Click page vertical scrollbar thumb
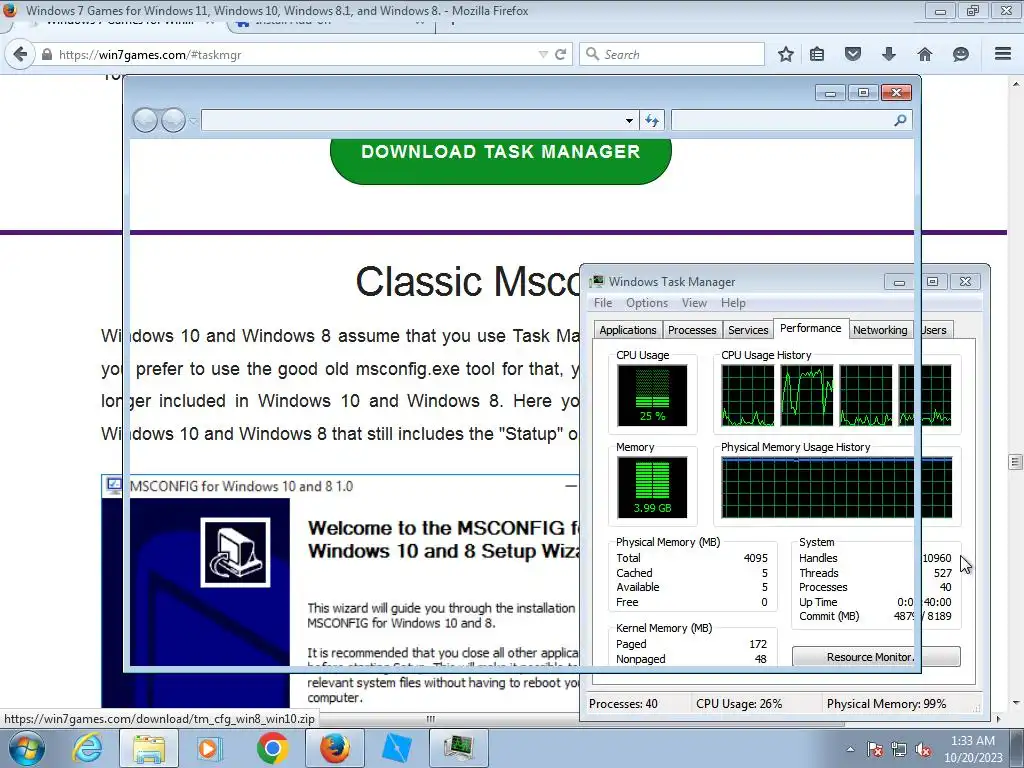Viewport: 1024px width, 768px height. (x=1015, y=462)
